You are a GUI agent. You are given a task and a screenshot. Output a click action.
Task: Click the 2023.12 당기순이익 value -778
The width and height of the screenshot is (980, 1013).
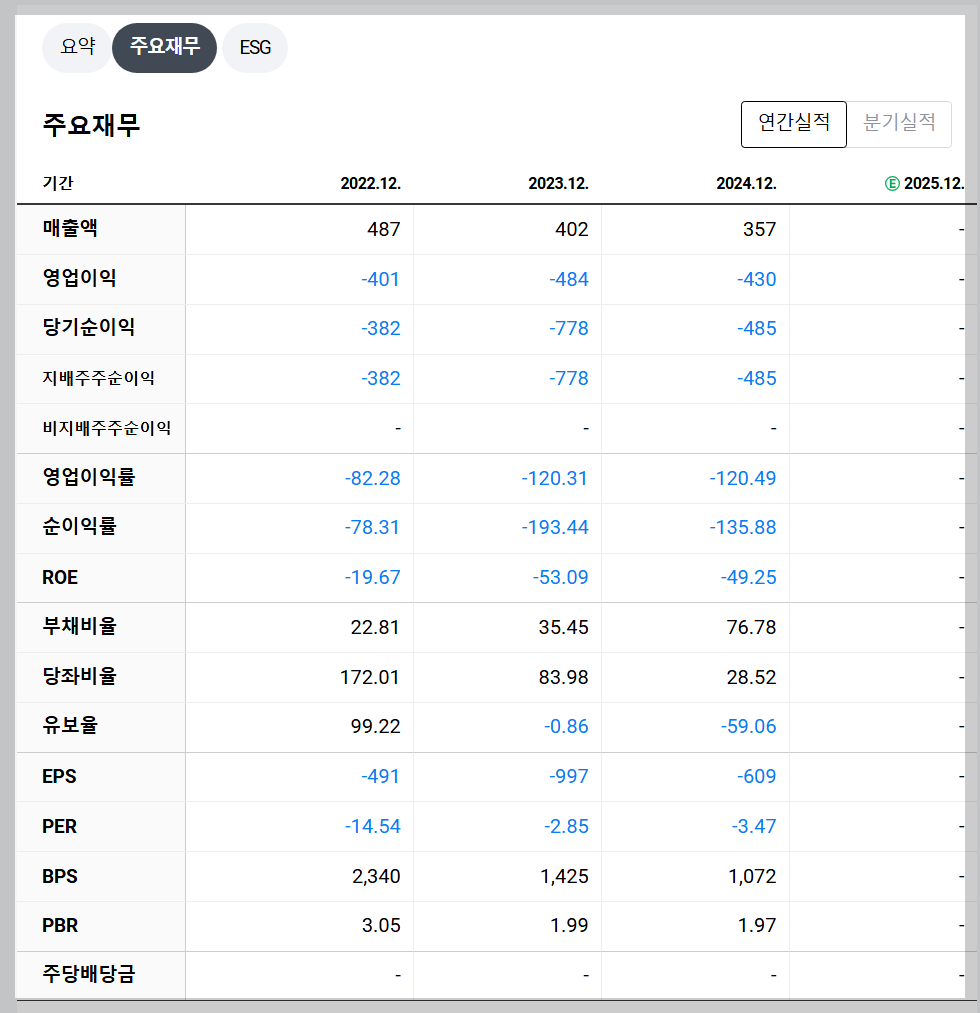click(x=570, y=329)
